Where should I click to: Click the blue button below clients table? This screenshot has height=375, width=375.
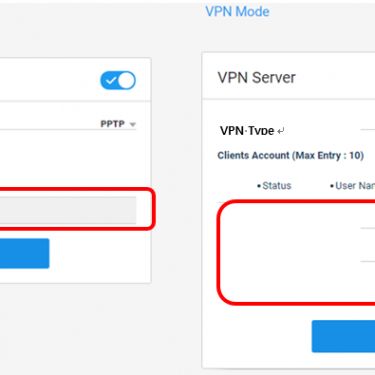343,336
